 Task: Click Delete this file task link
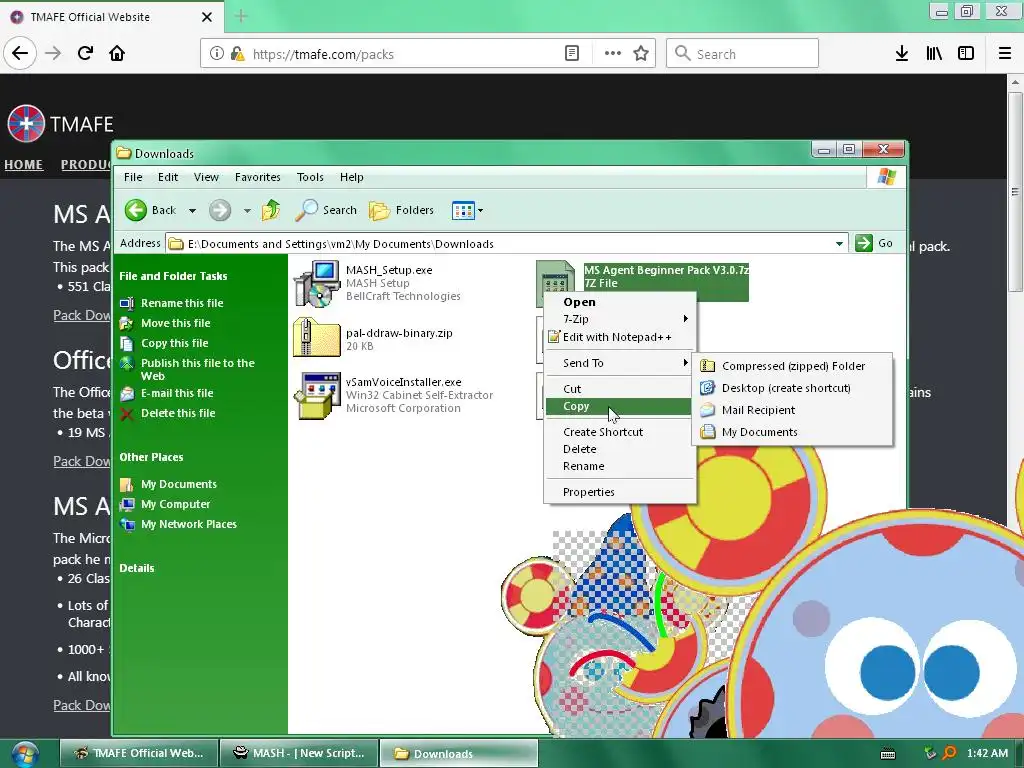tap(178, 413)
